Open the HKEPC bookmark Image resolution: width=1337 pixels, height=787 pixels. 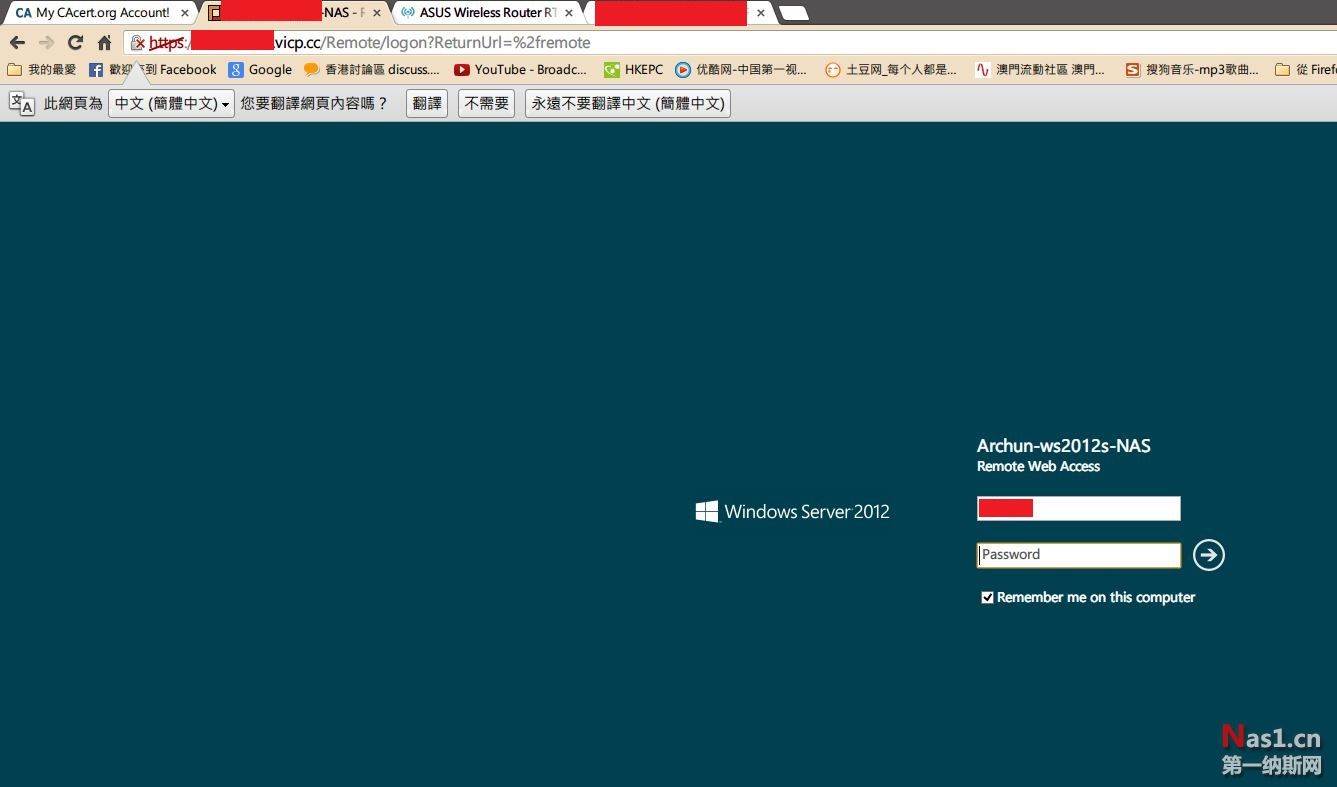[x=634, y=70]
